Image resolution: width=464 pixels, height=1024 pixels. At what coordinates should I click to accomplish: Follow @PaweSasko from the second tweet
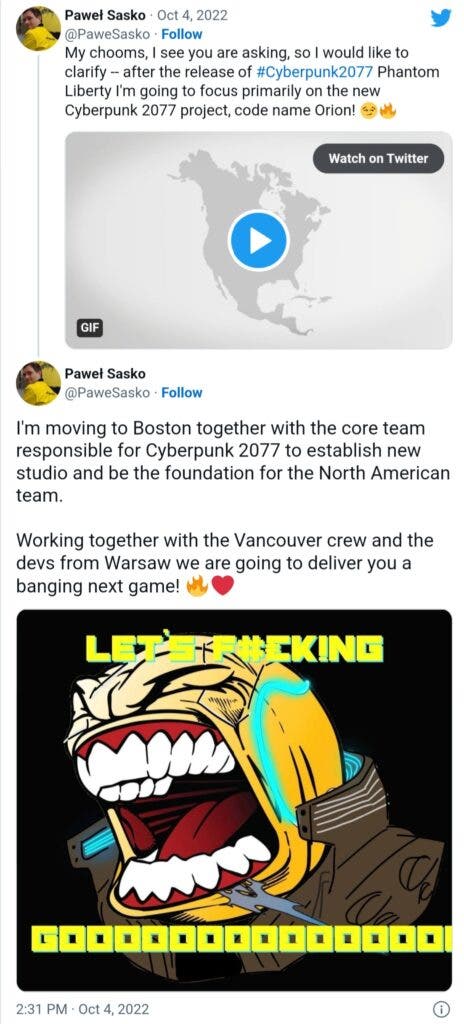(182, 392)
